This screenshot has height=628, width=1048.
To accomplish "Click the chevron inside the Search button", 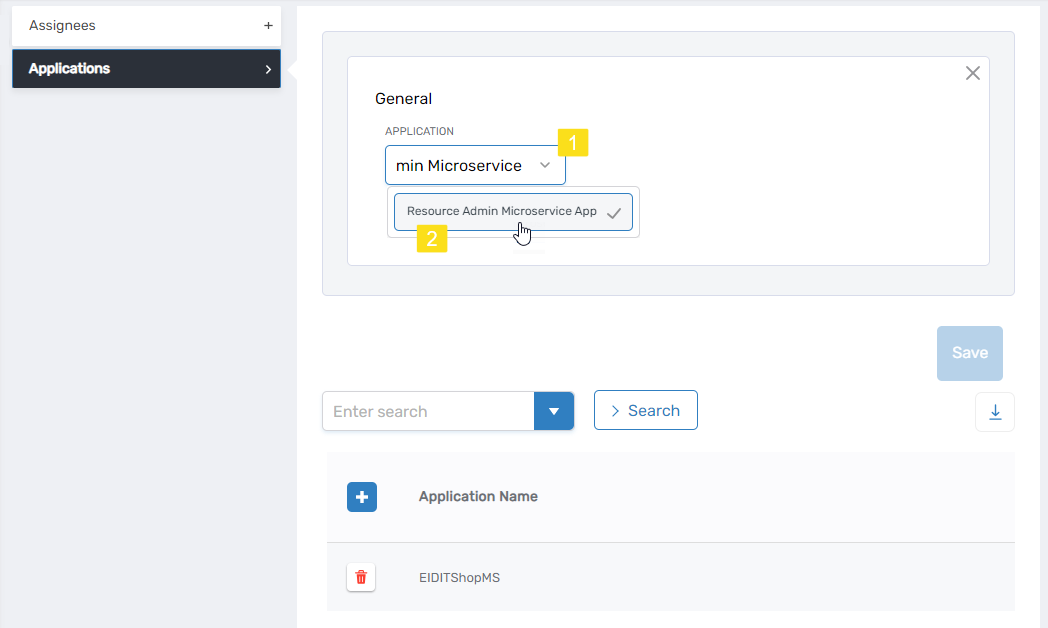I will [614, 410].
